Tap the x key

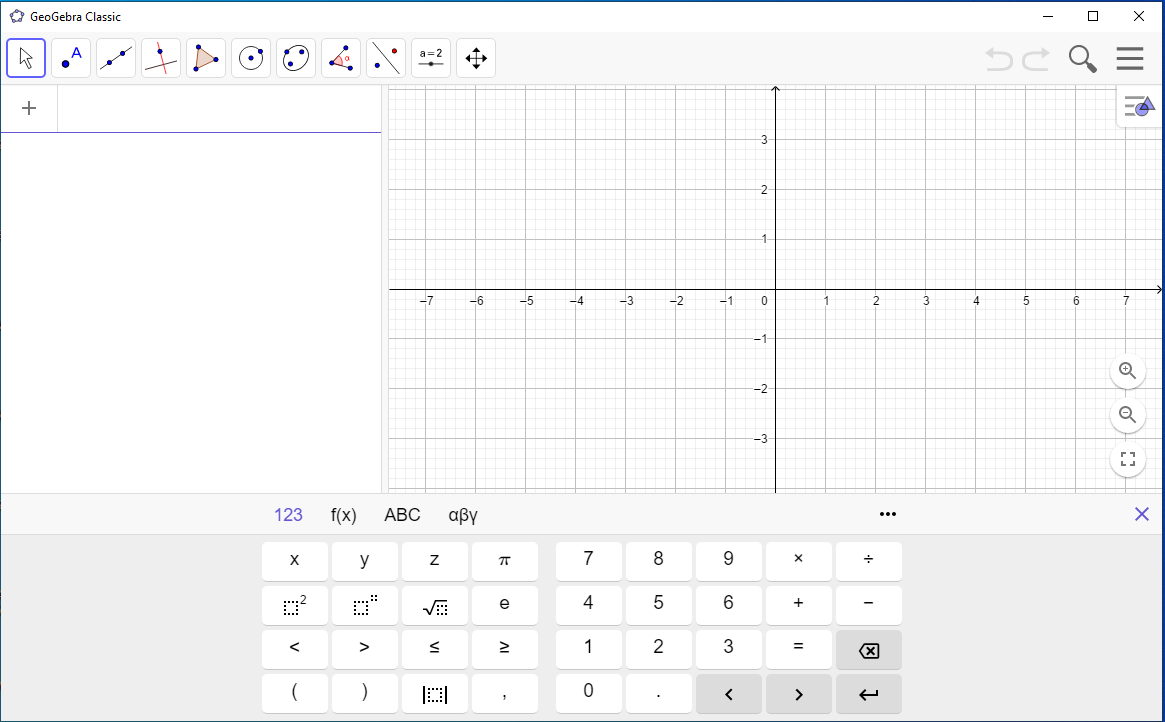click(295, 561)
